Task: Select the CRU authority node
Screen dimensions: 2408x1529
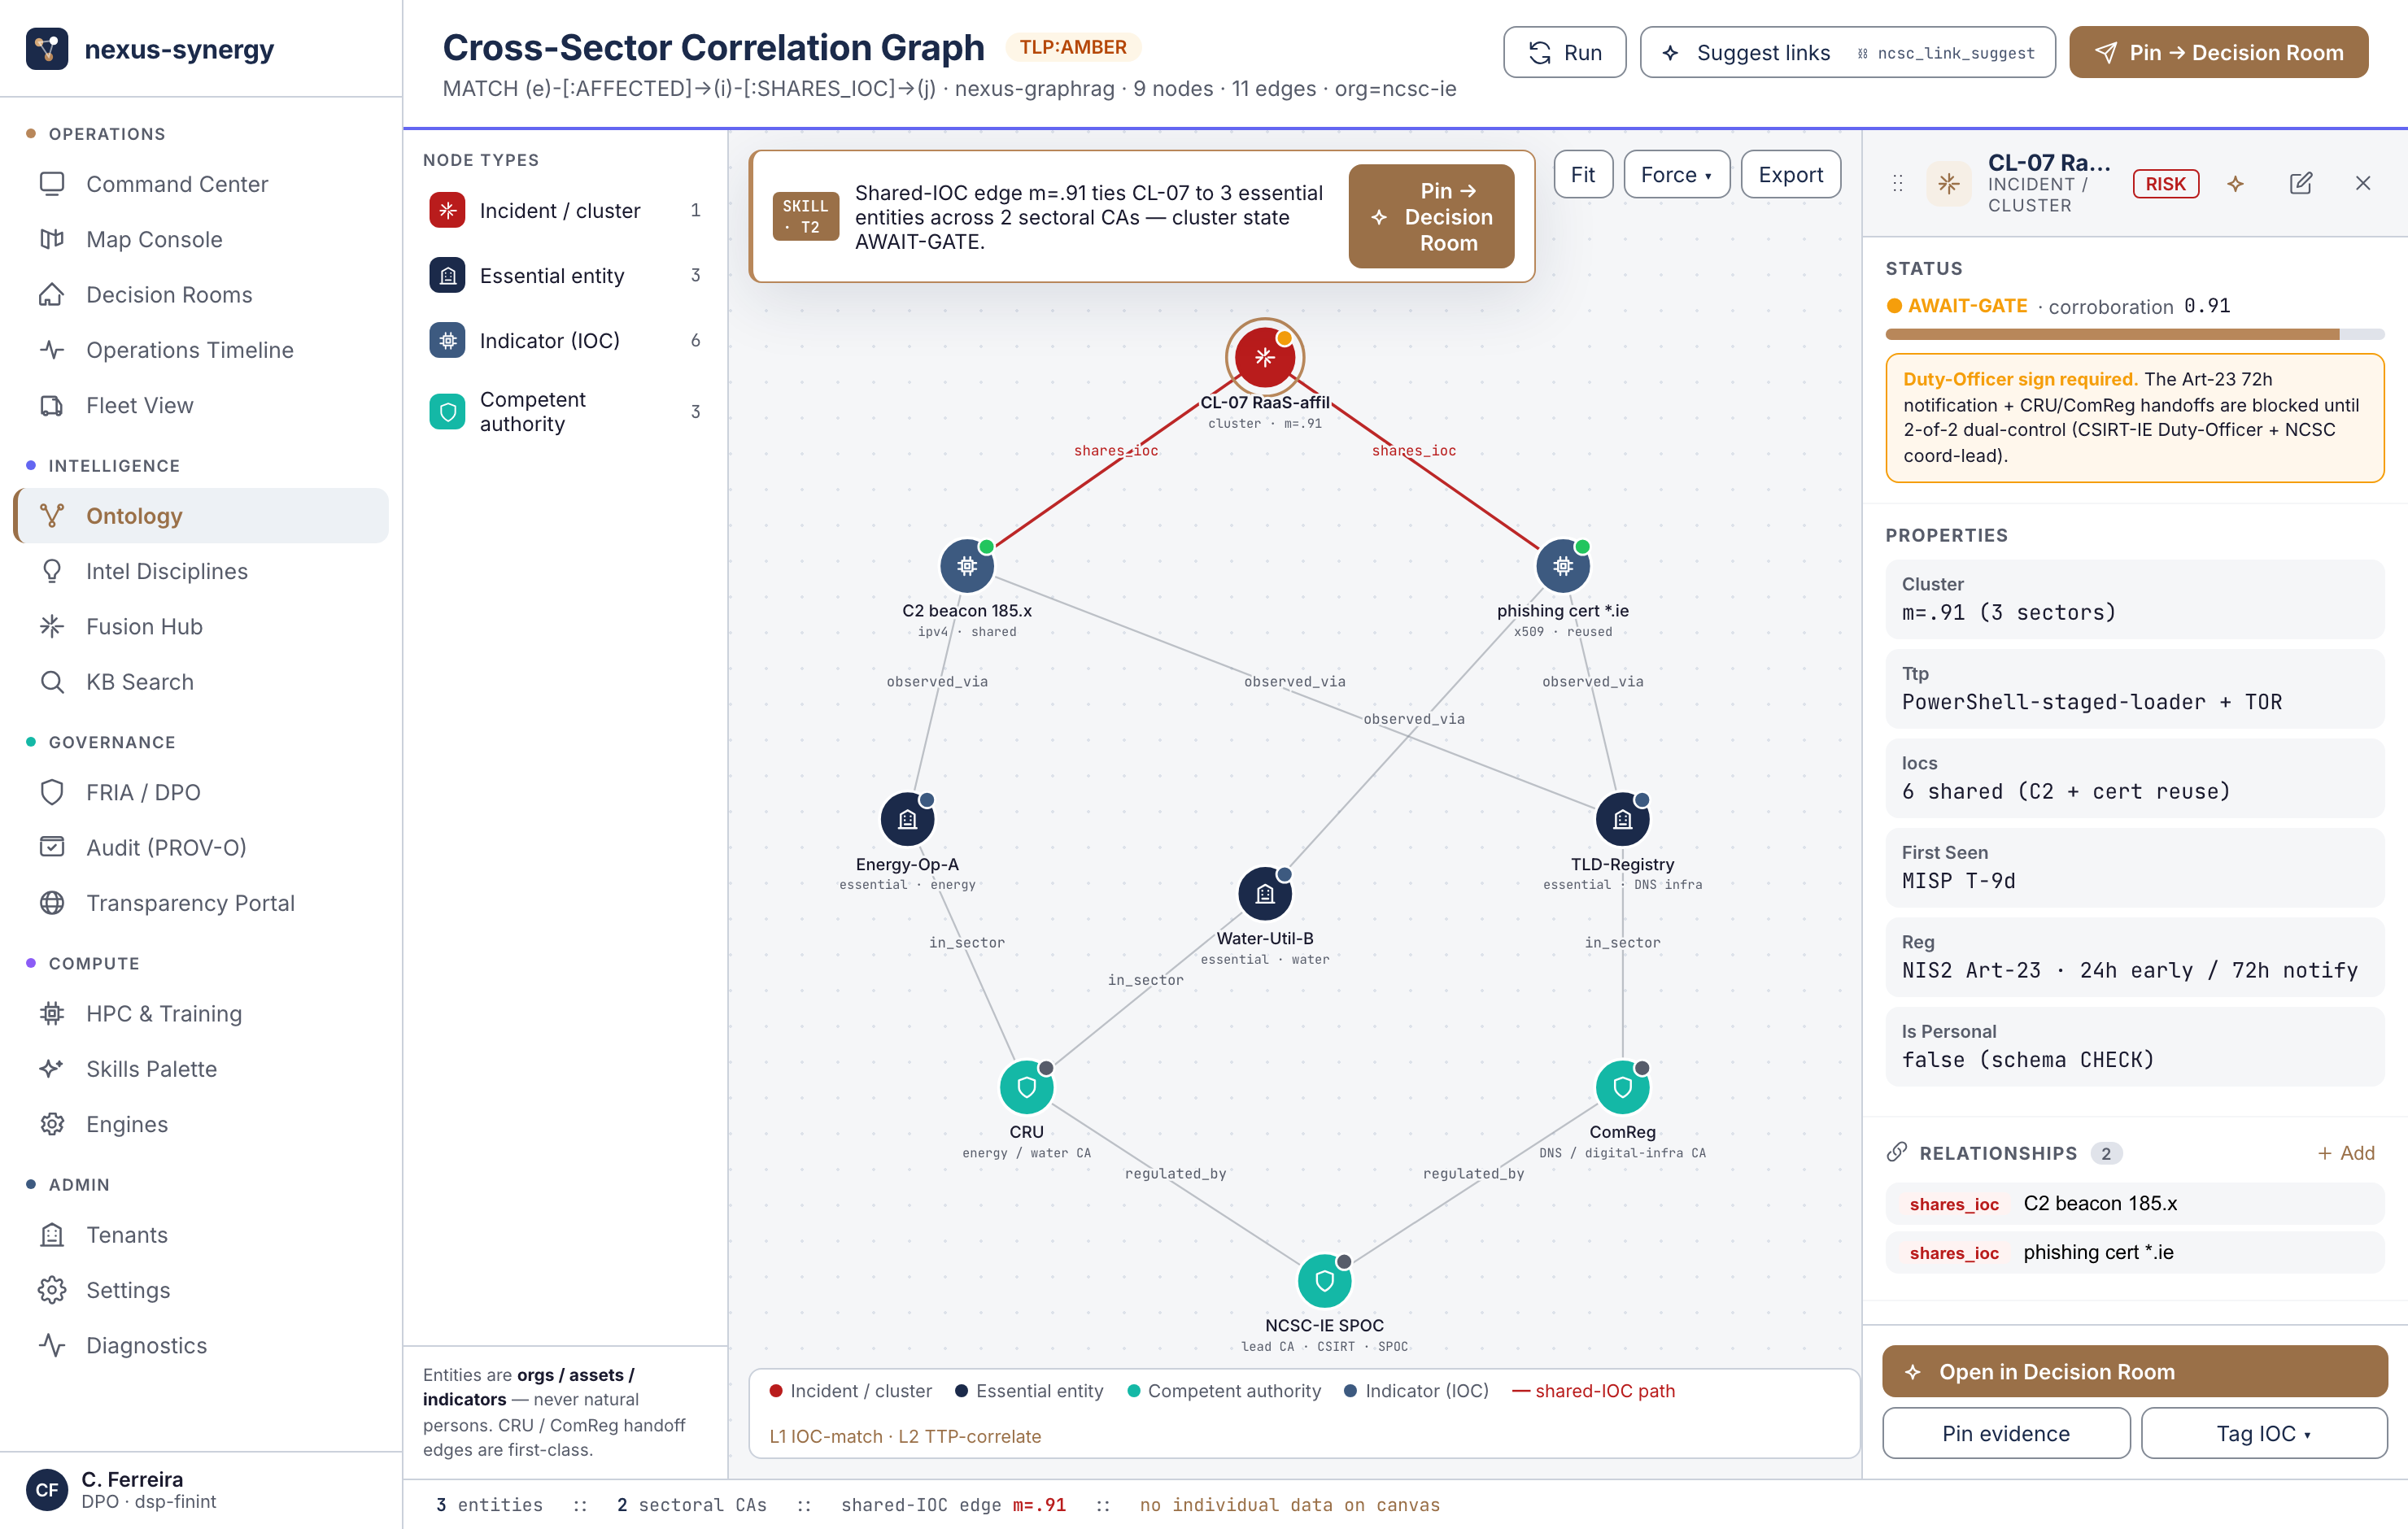Action: 1026,1087
